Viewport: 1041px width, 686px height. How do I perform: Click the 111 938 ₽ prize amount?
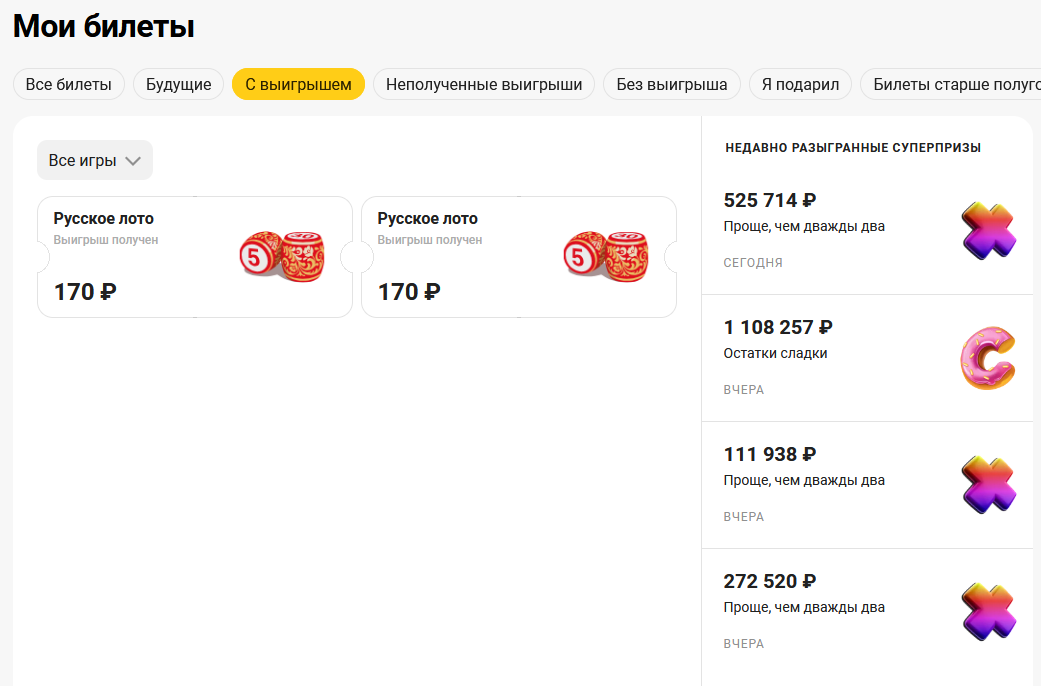click(x=770, y=454)
